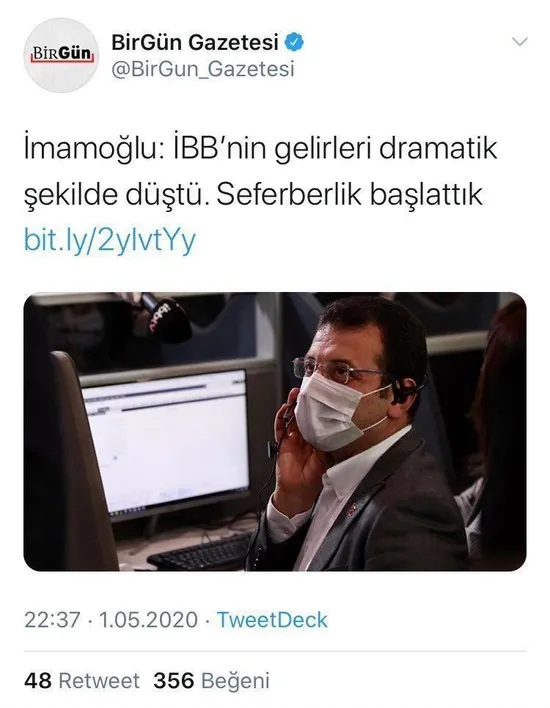This screenshot has width=550, height=708.
Task: Open the bit.ly/2ylvtYy link
Action: point(110,240)
